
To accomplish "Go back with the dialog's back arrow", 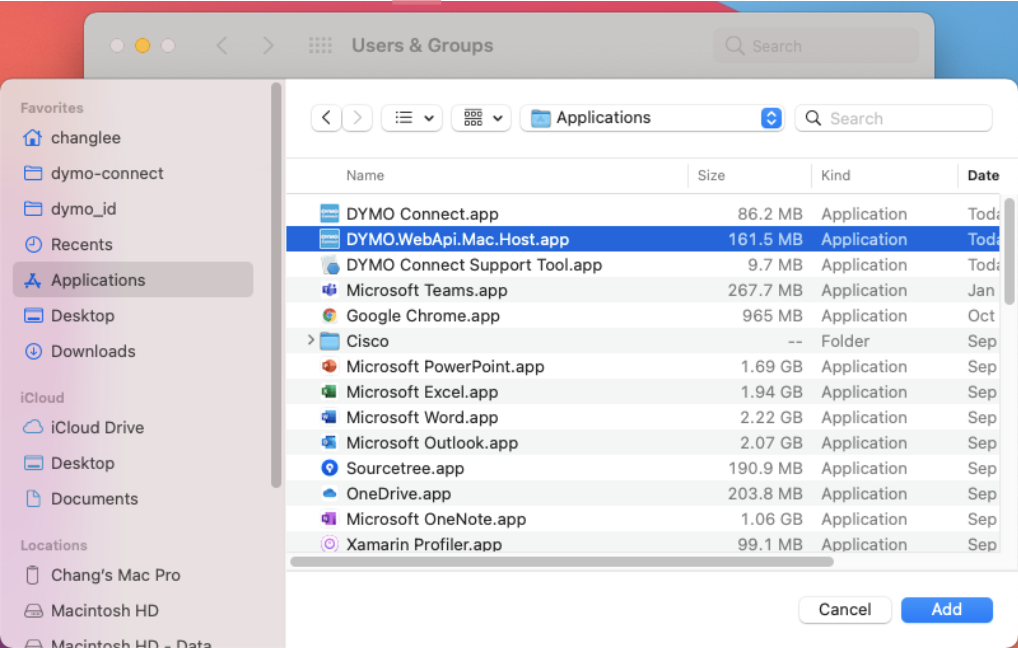I will tap(326, 118).
